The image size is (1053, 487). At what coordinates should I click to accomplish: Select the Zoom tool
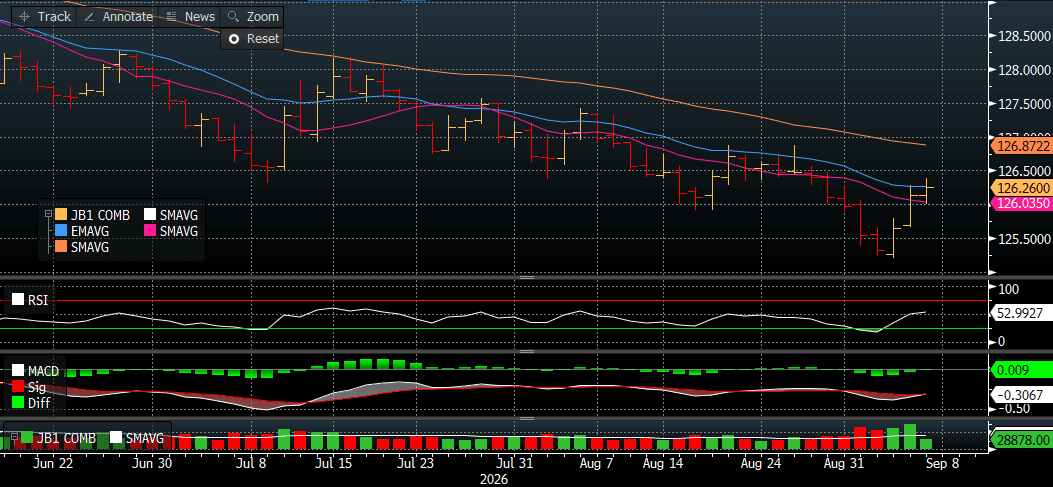click(253, 17)
